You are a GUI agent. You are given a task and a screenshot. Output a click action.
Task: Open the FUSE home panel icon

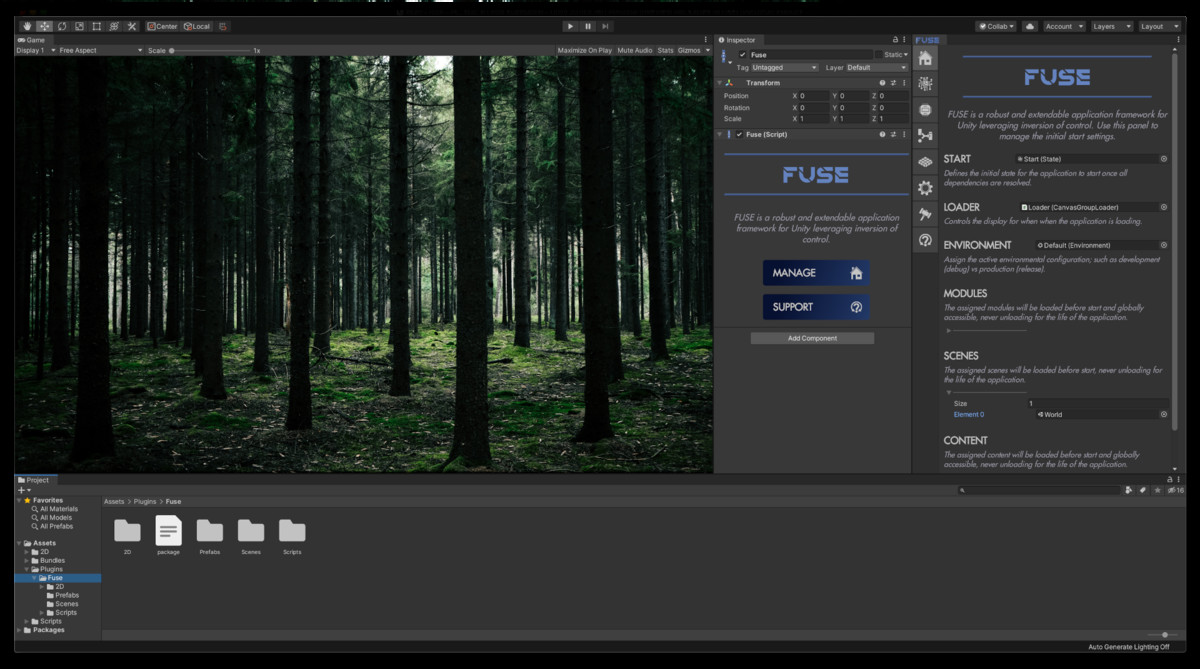pyautogui.click(x=925, y=57)
